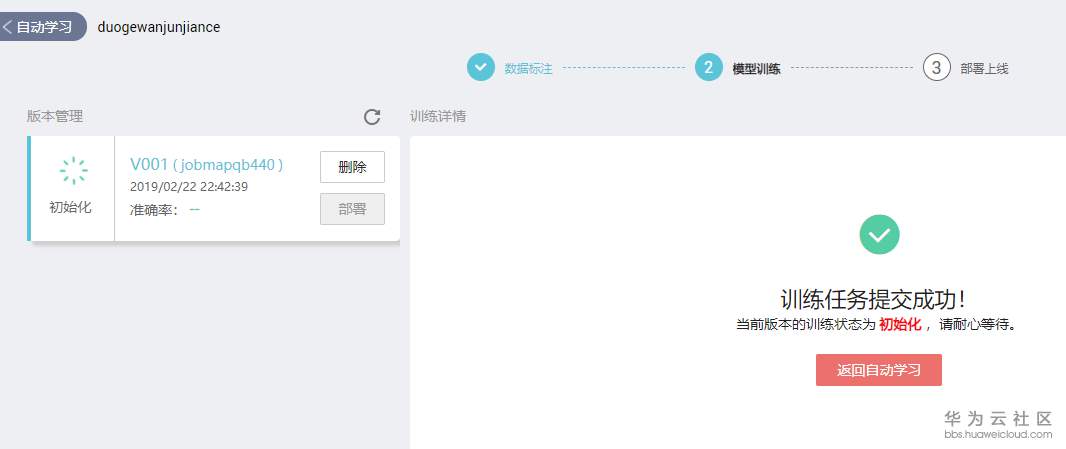The image size is (1066, 449).
Task: Select step 3 部署上线 circle icon
Action: tap(936, 67)
